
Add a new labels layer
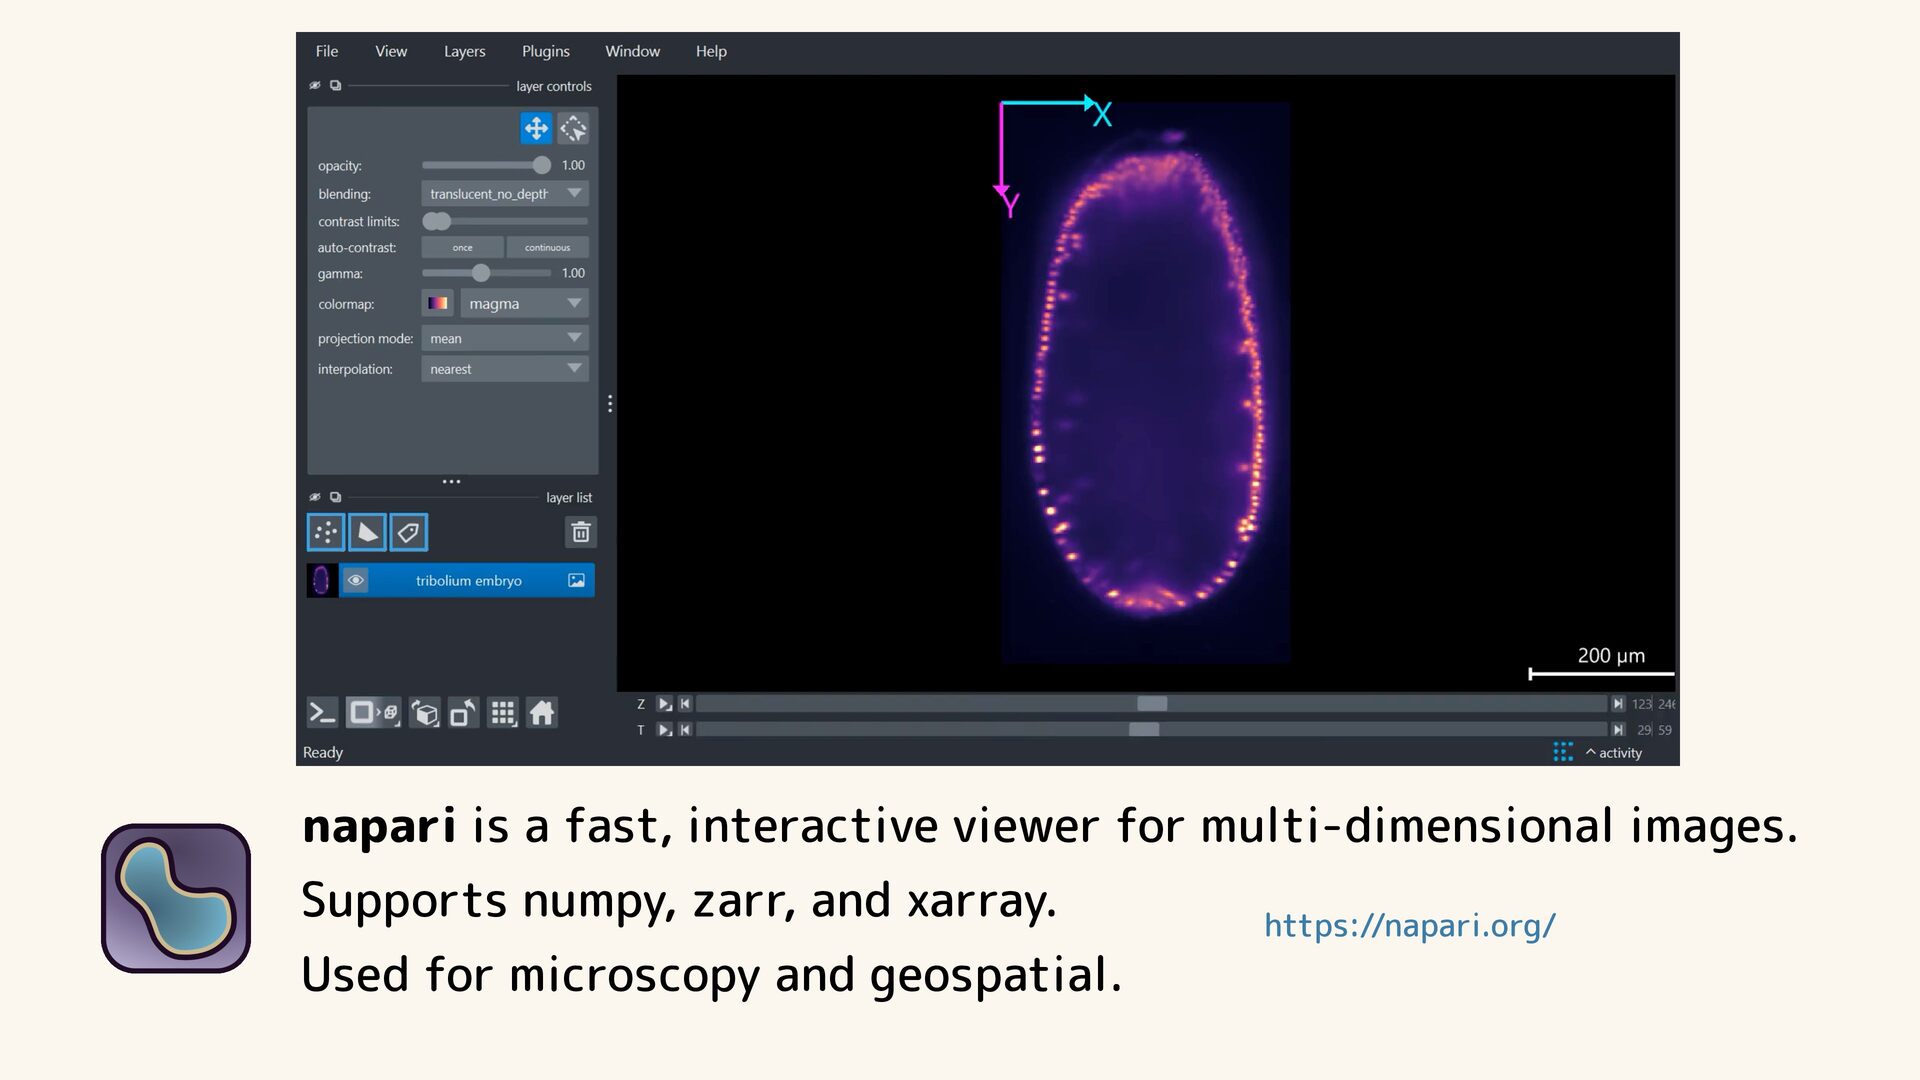pos(408,532)
